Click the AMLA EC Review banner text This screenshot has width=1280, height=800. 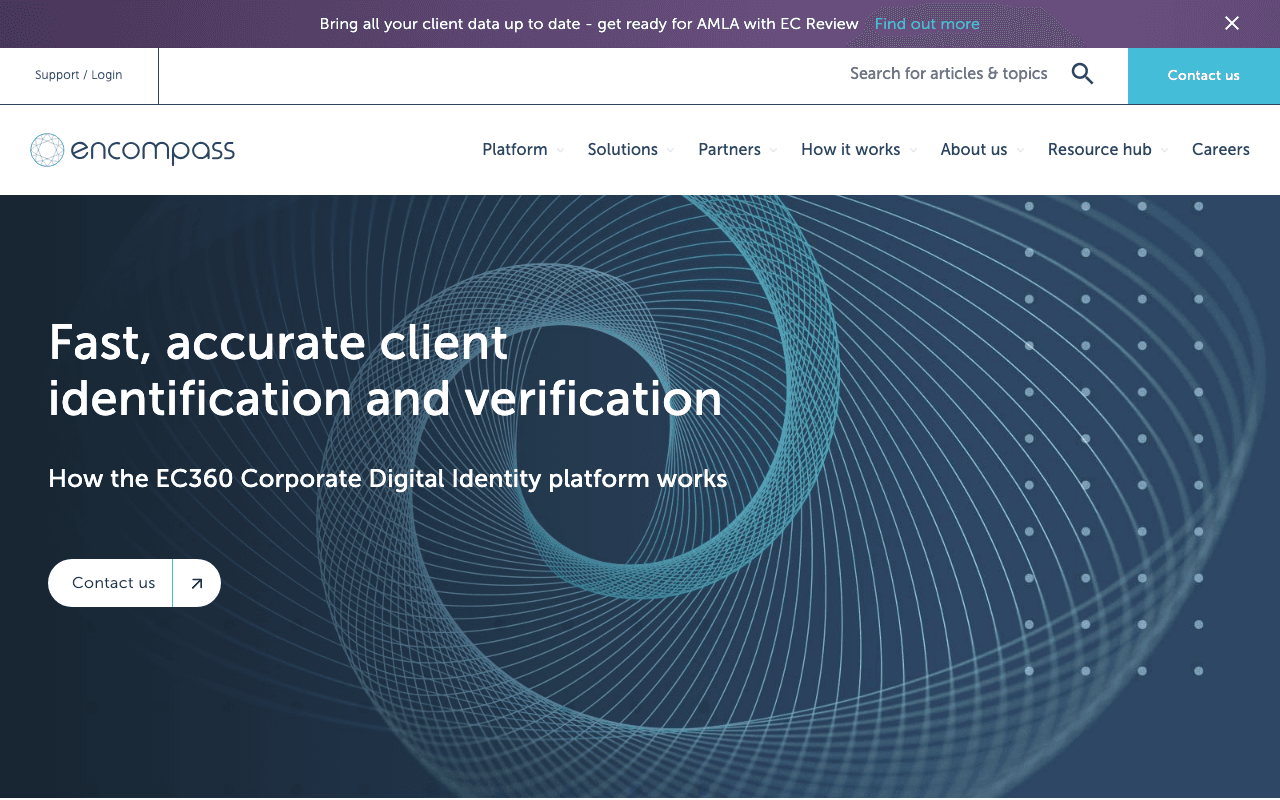(589, 24)
